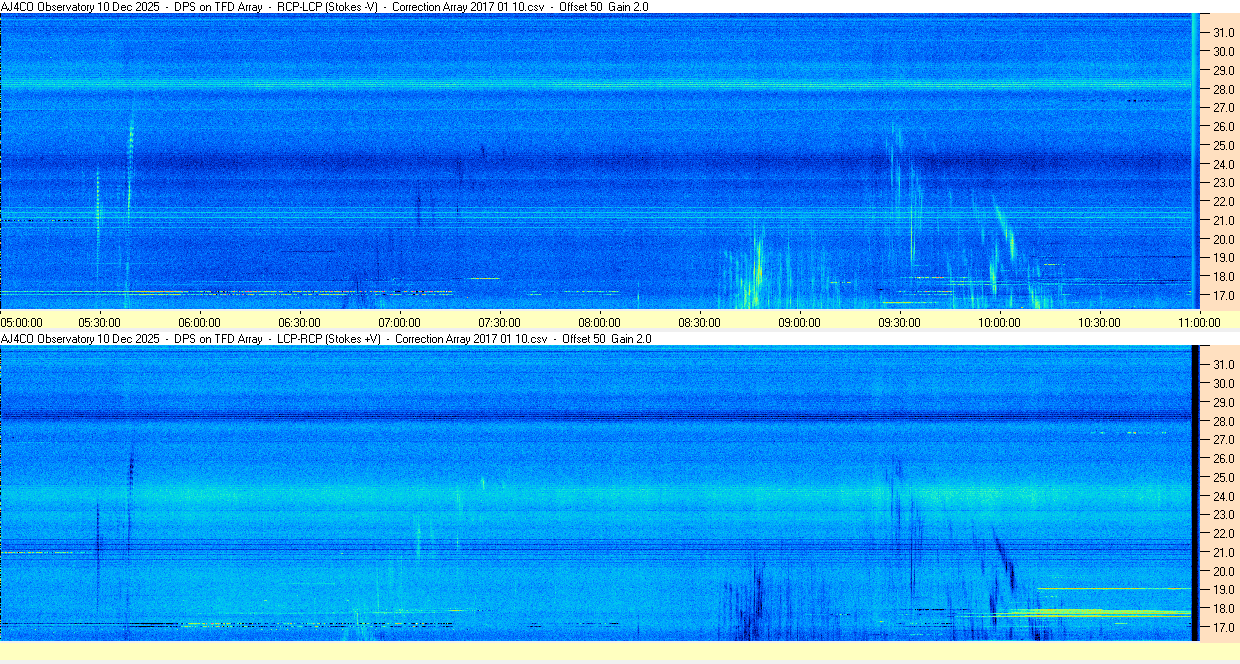
Task: Click 22.0 frequency label on Stokes +V chart
Action: 1224,534
